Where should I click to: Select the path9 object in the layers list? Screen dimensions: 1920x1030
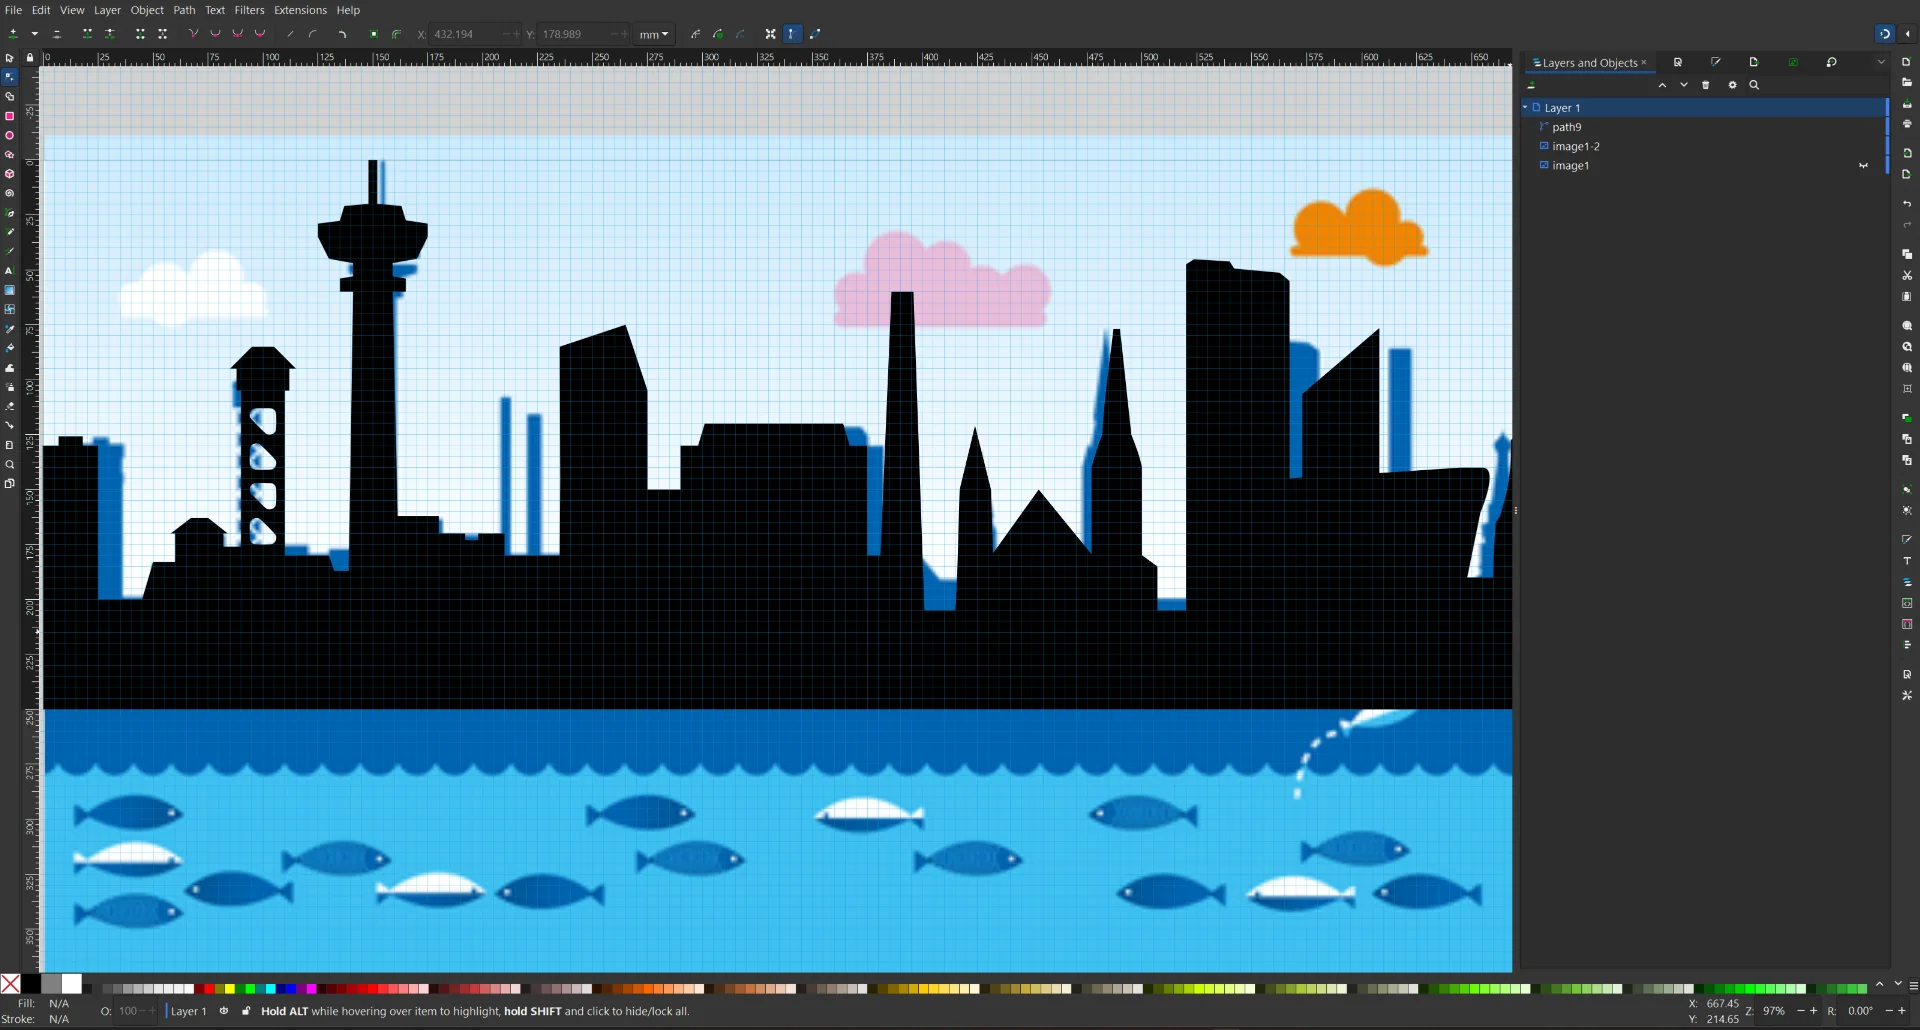1566,127
